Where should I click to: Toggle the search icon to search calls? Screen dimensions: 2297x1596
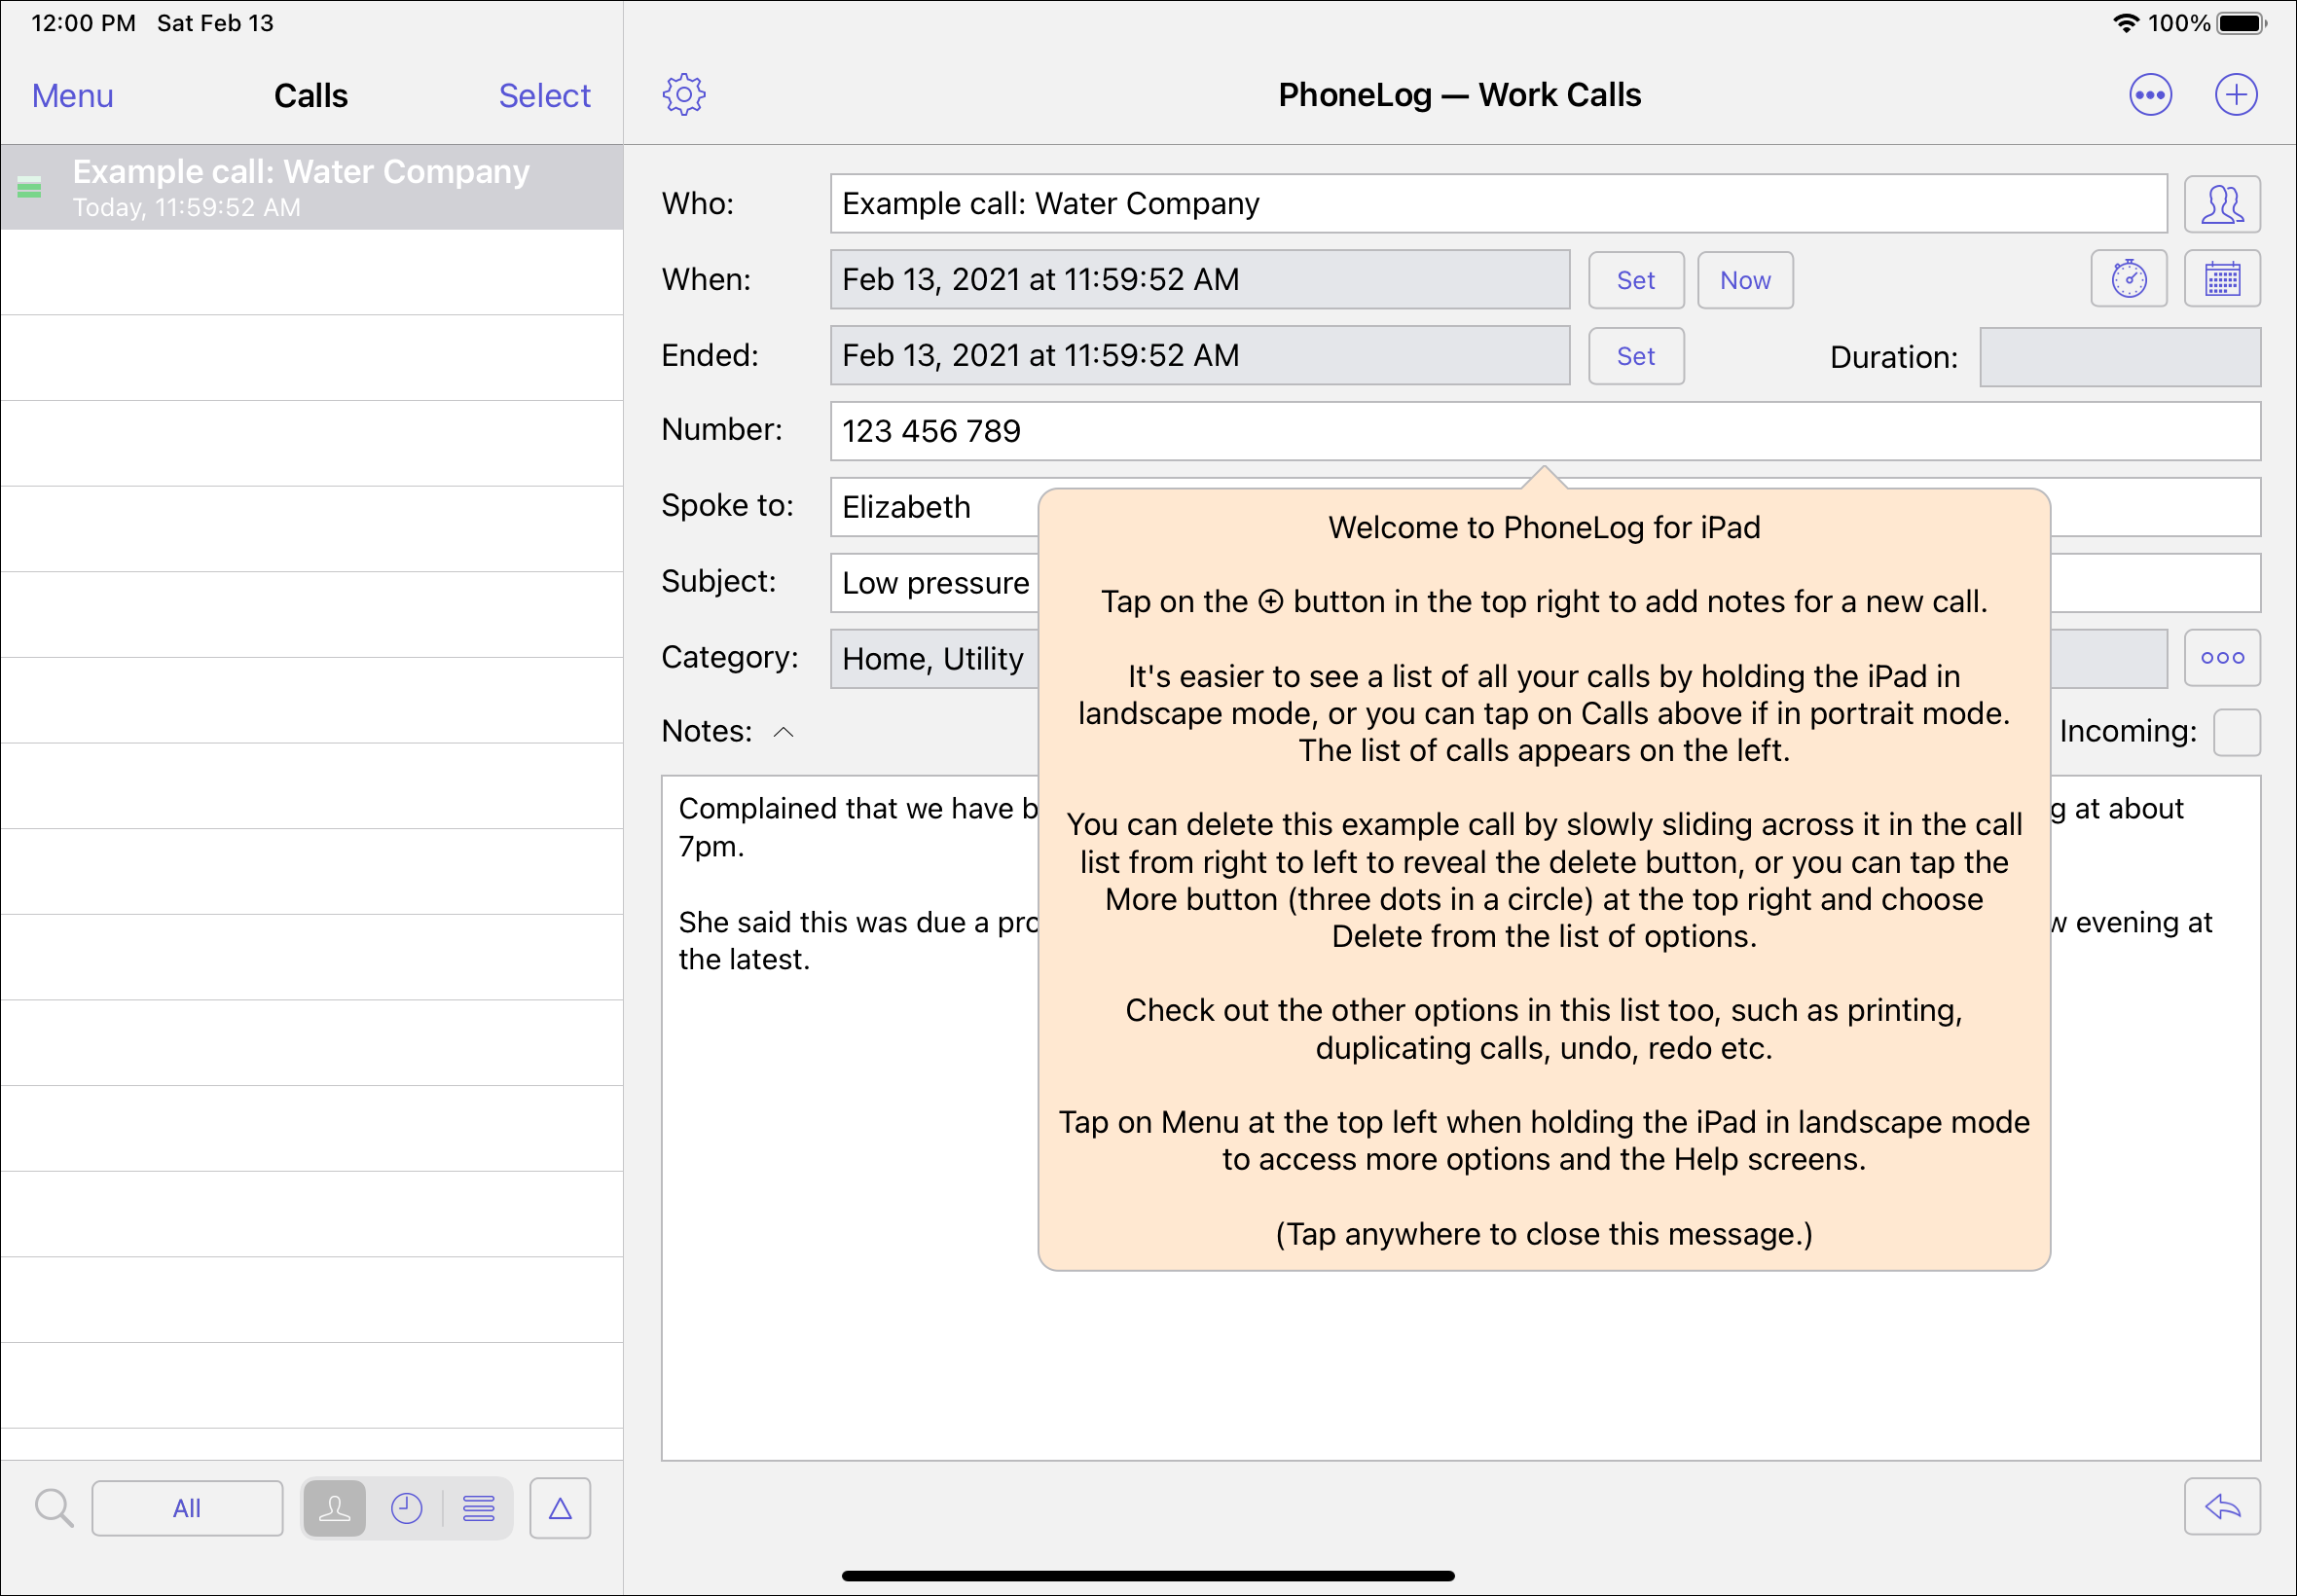53,1507
